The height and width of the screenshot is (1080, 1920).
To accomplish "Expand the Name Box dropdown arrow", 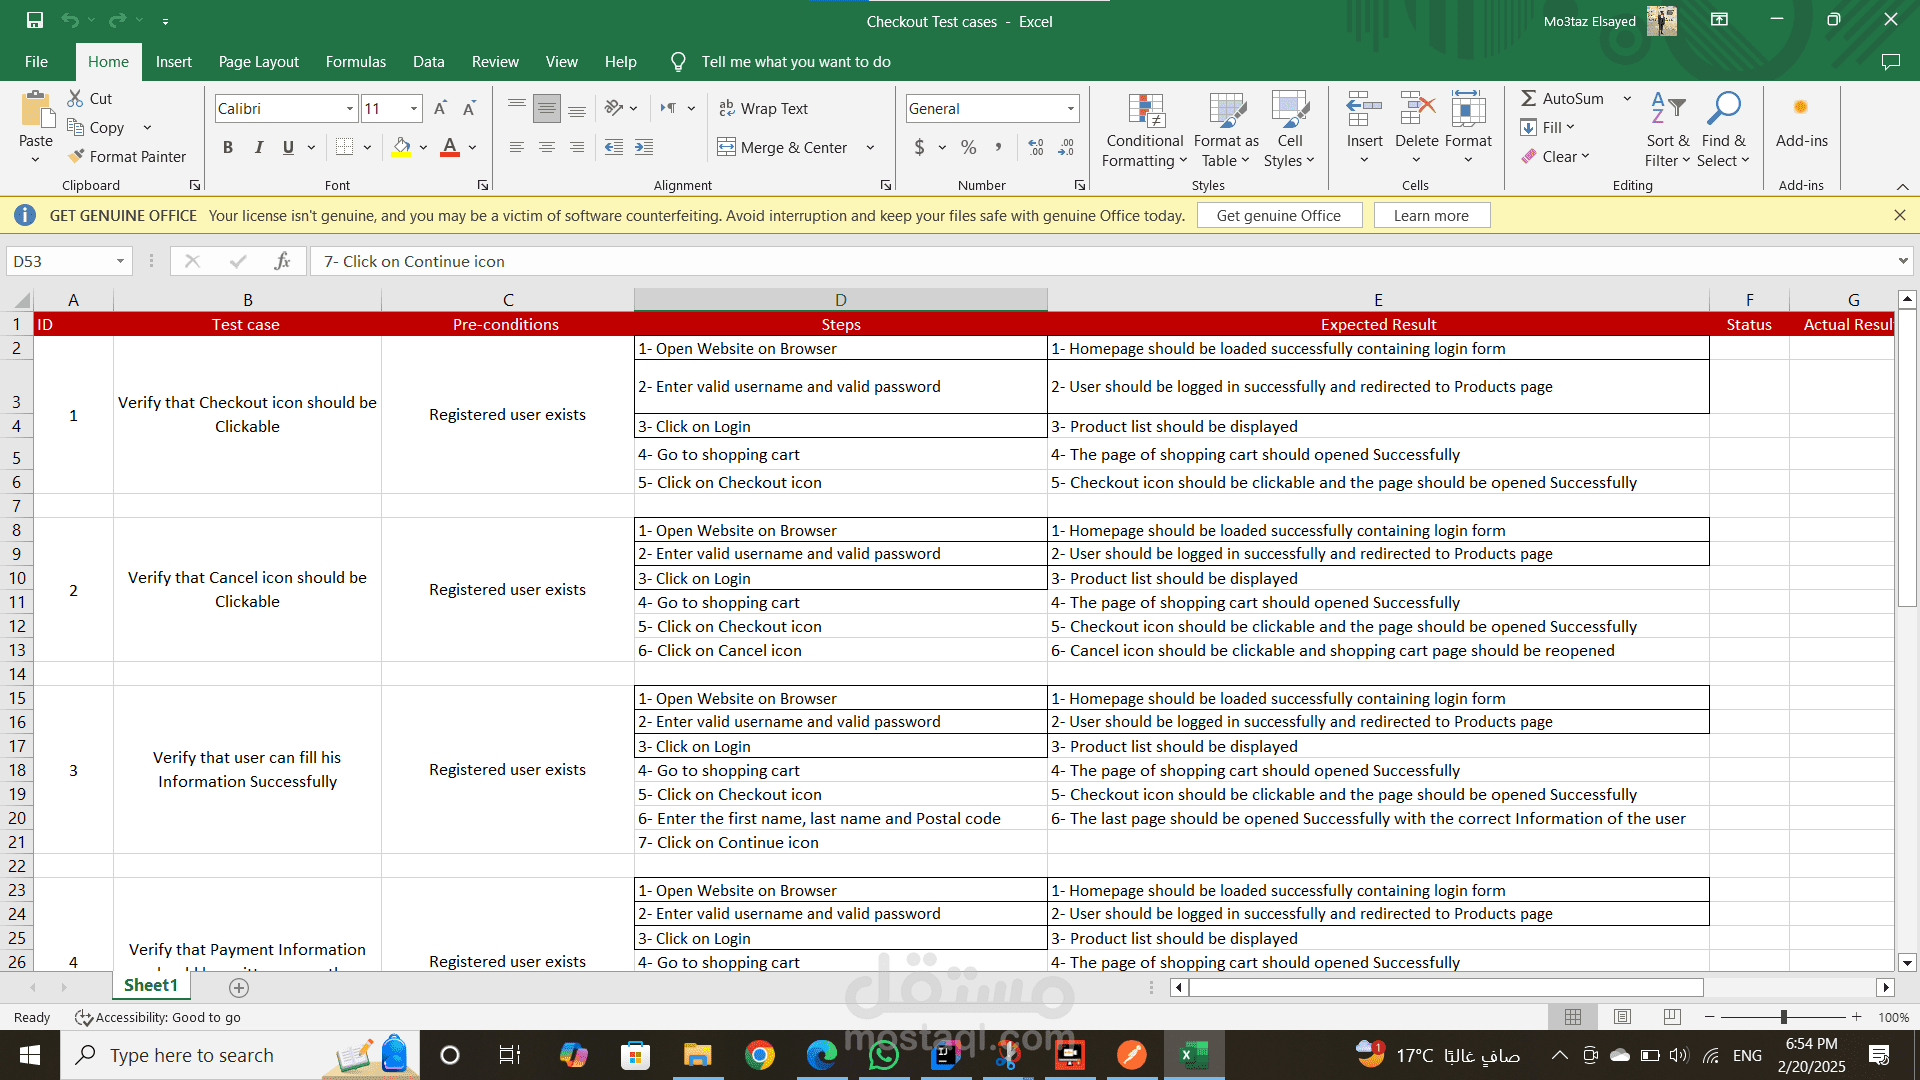I will (x=120, y=261).
